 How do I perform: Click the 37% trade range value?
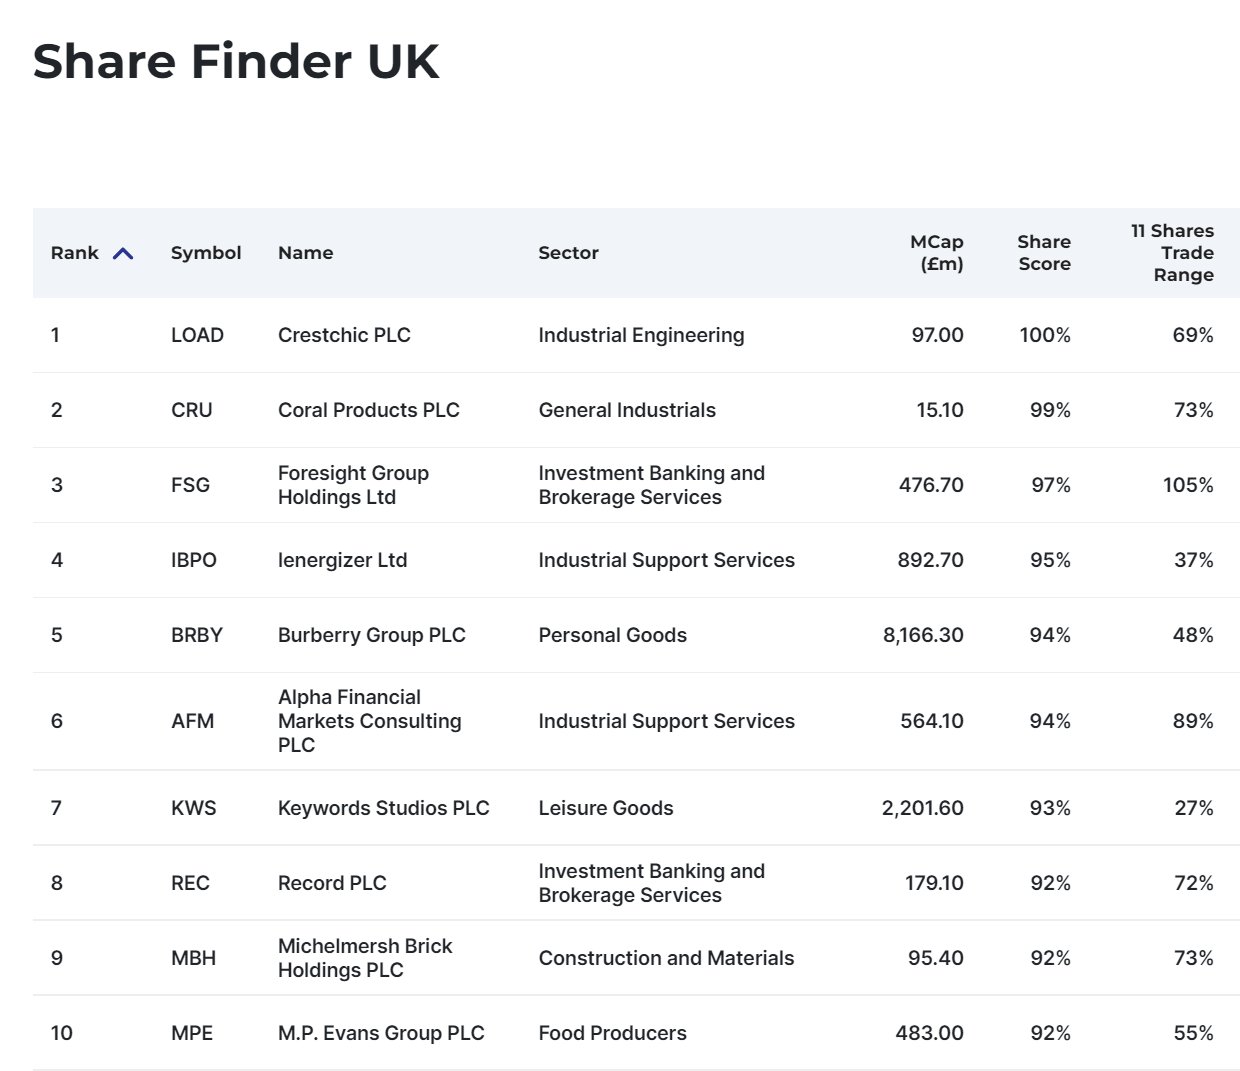(1194, 560)
